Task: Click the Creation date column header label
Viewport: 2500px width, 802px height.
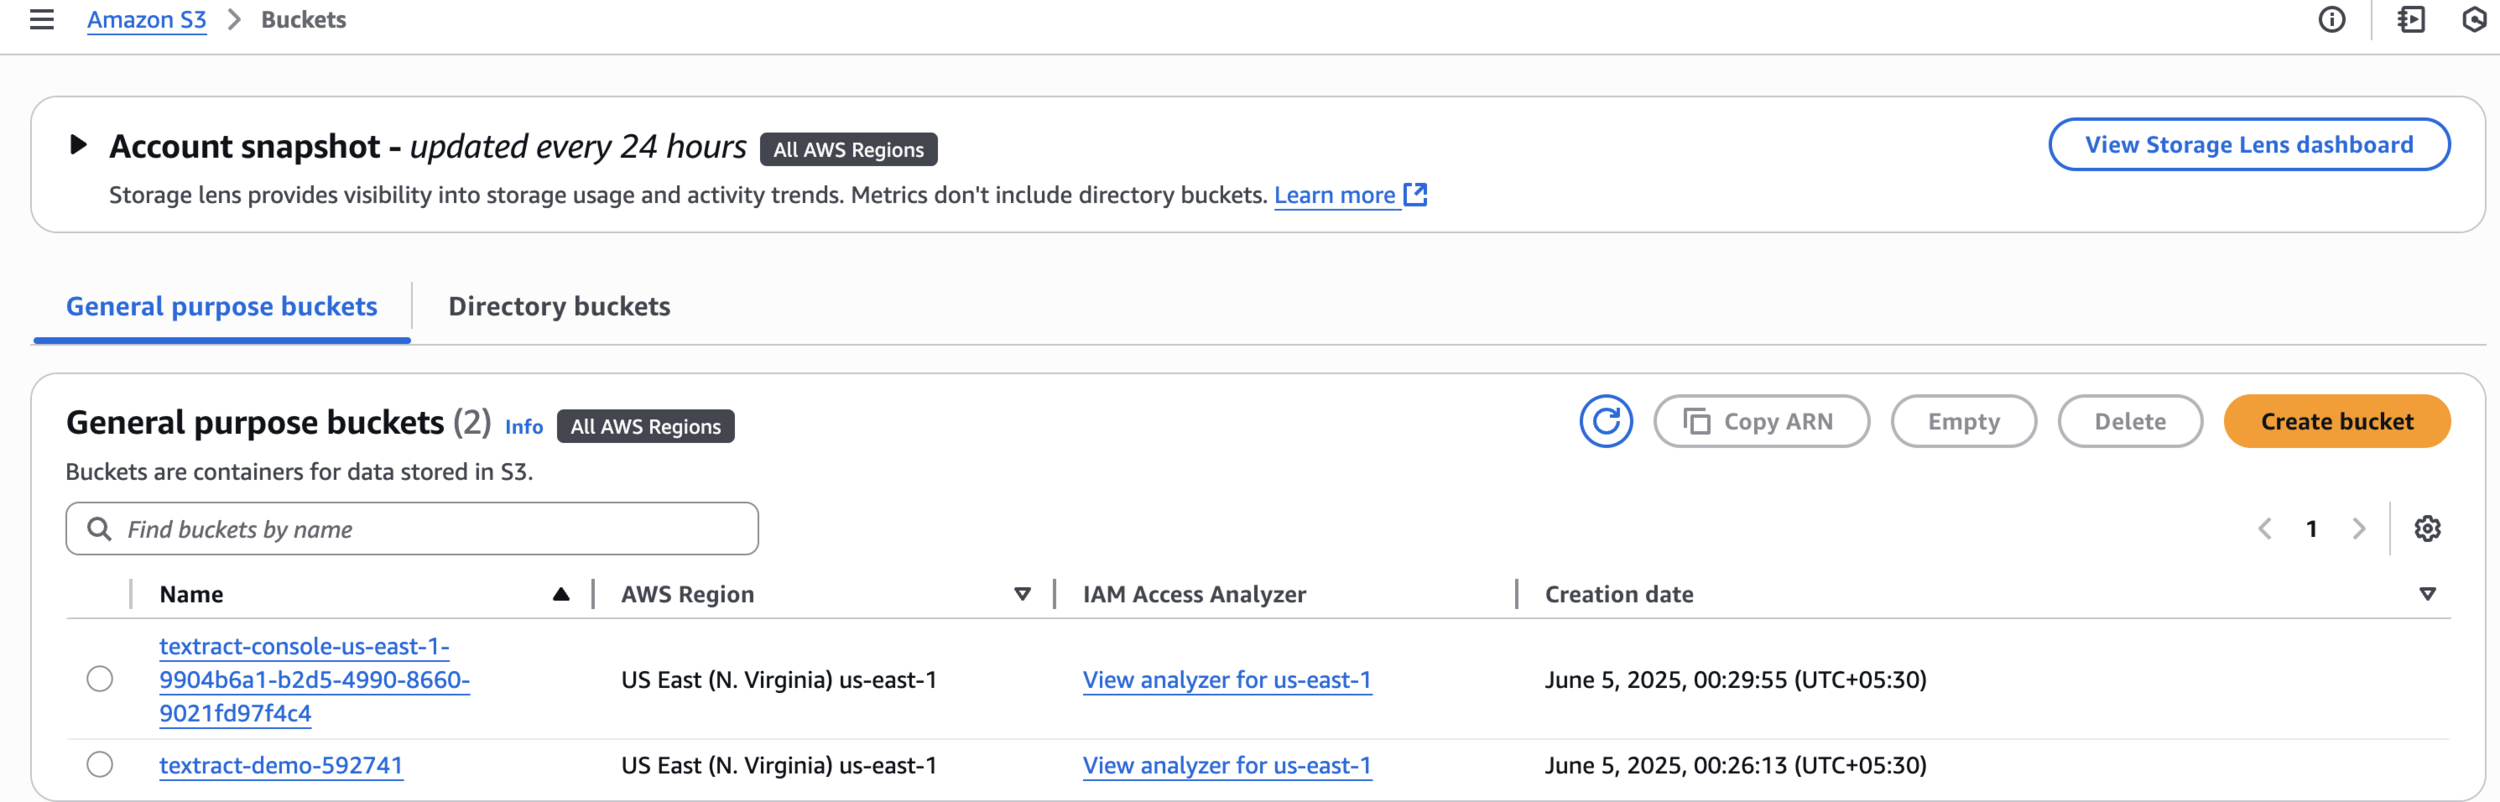Action: 1619,594
